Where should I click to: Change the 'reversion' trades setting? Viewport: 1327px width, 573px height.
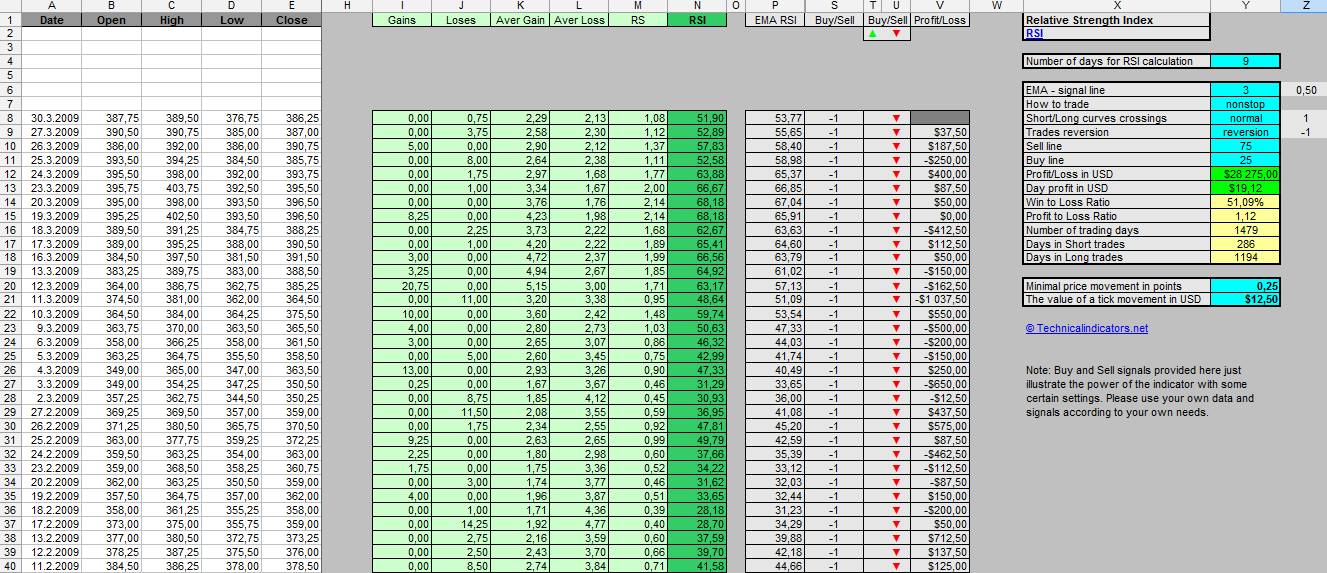1245,132
